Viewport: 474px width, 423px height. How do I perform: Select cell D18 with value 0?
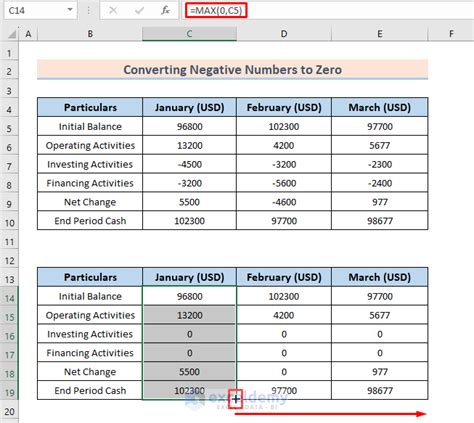(284, 372)
